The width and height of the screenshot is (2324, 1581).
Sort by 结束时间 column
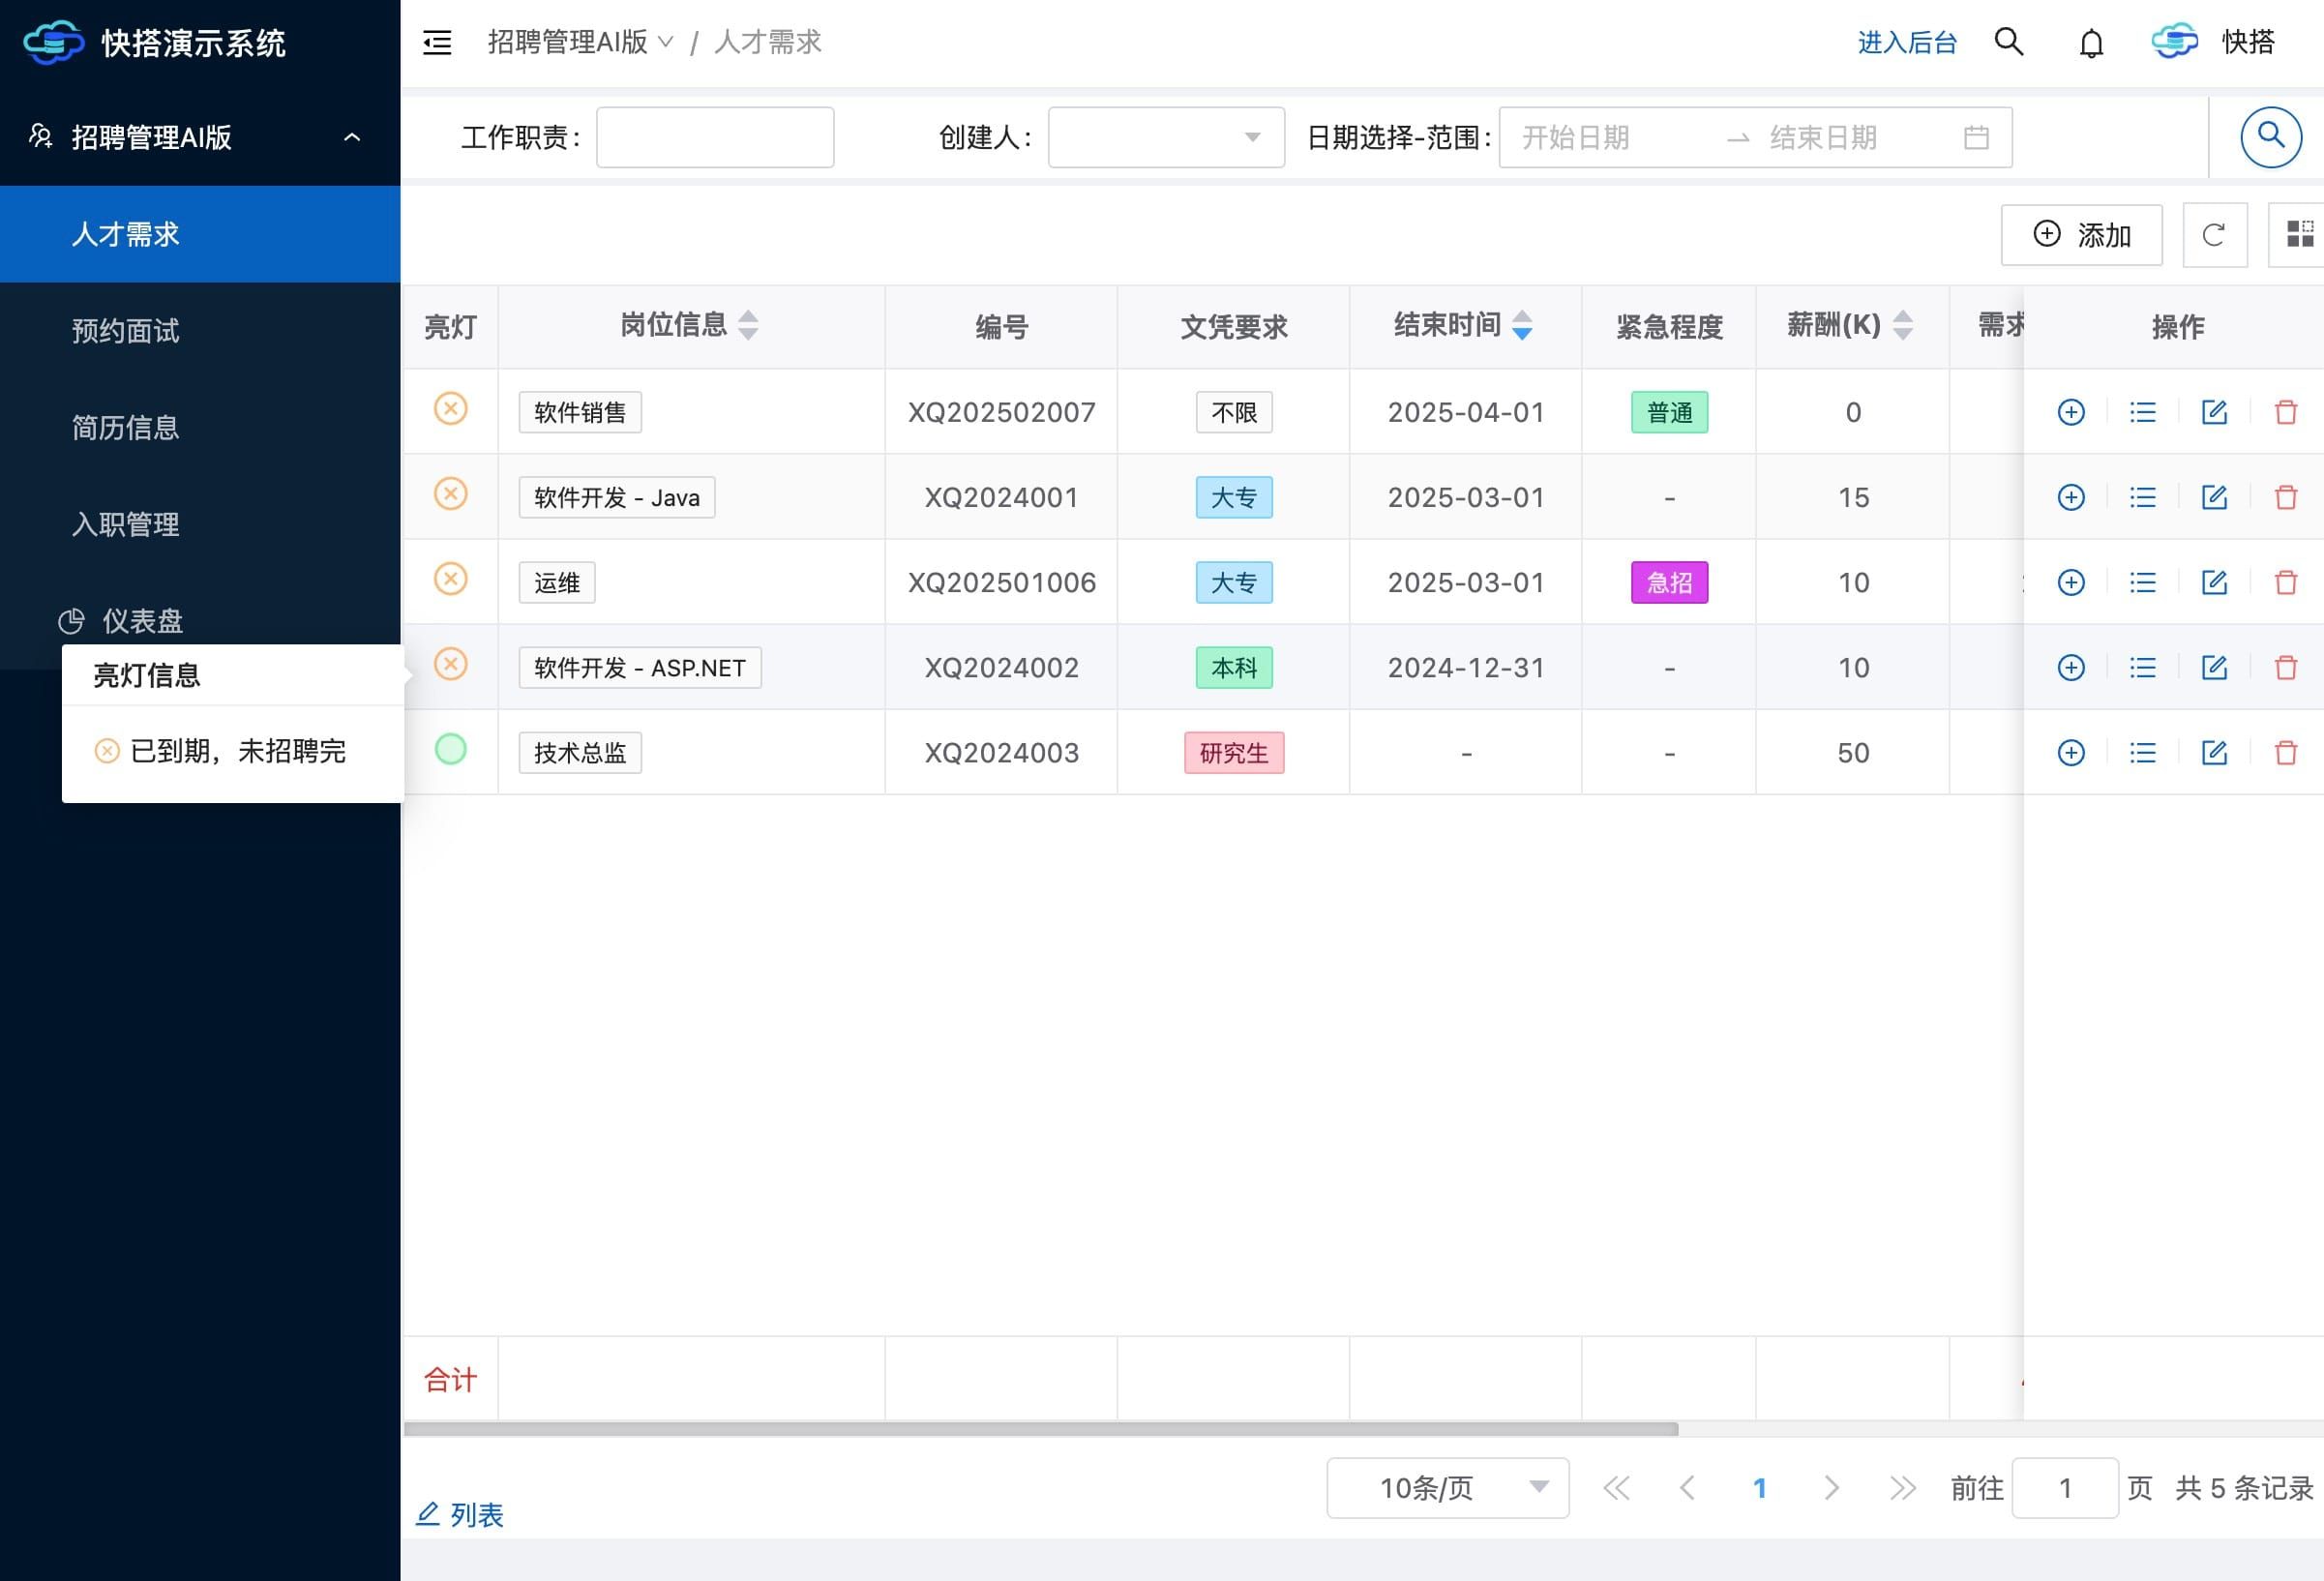(1521, 325)
